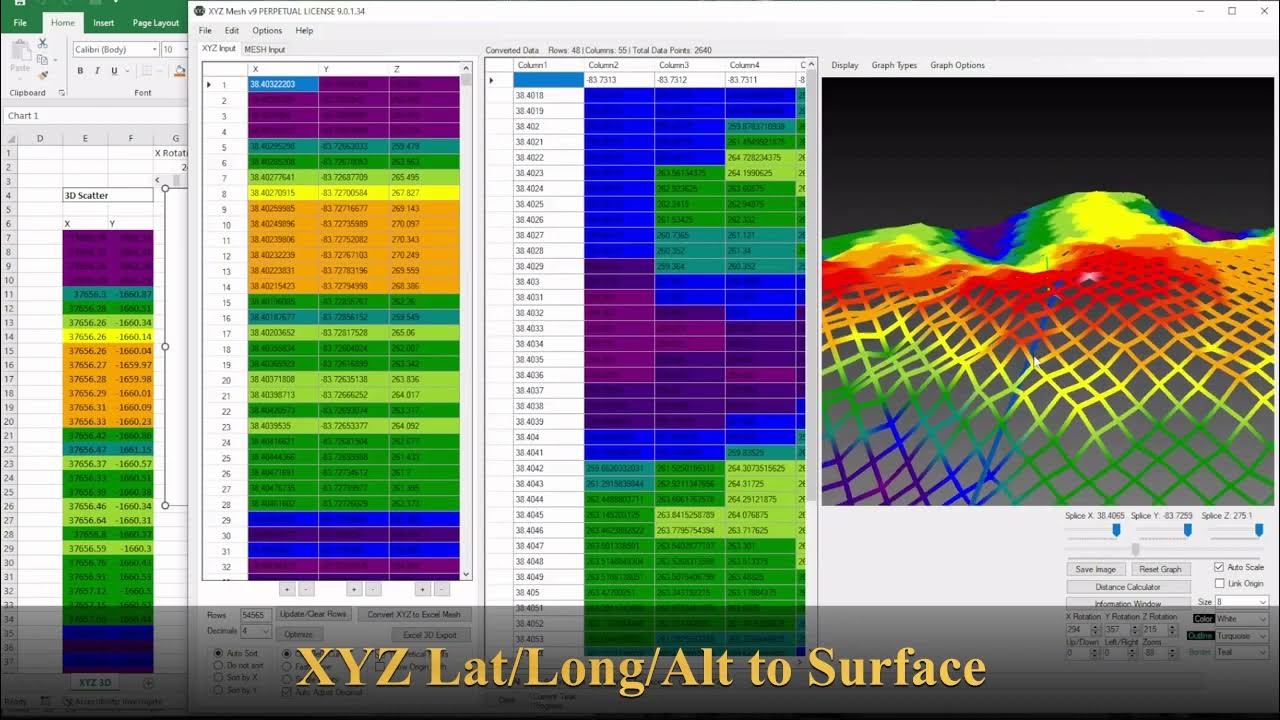The width and height of the screenshot is (1280, 720).
Task: Click the Fill Color bucket in Excel
Action: (x=180, y=71)
